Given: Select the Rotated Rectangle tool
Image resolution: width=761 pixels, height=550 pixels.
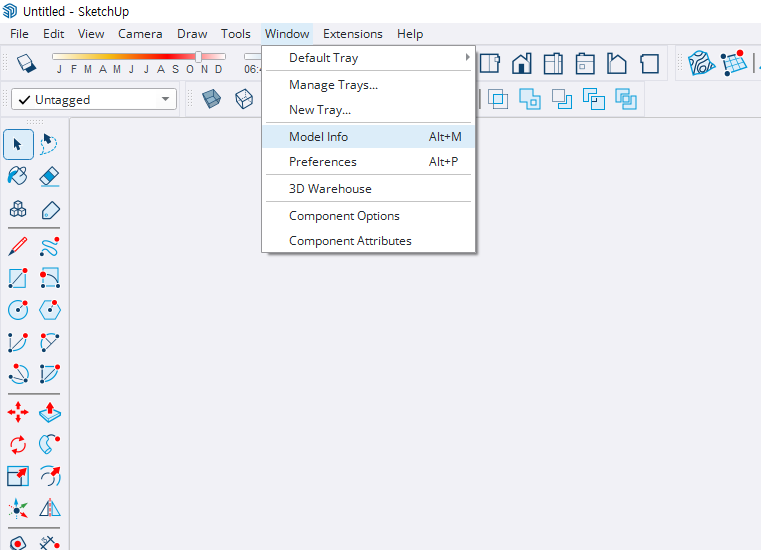Looking at the screenshot, I should [x=50, y=278].
